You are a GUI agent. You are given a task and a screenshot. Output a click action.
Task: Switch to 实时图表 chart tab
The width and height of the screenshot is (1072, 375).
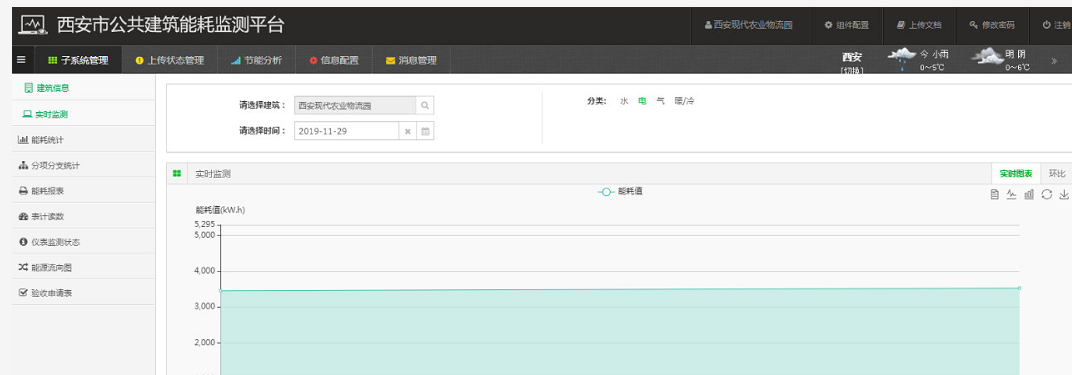click(x=1016, y=173)
